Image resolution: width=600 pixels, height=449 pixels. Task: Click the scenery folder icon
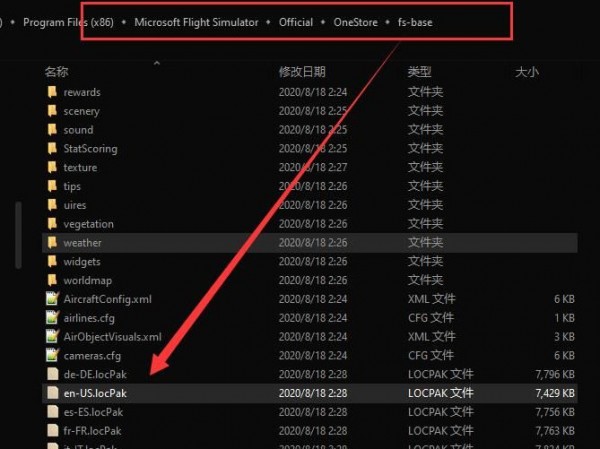pos(52,111)
